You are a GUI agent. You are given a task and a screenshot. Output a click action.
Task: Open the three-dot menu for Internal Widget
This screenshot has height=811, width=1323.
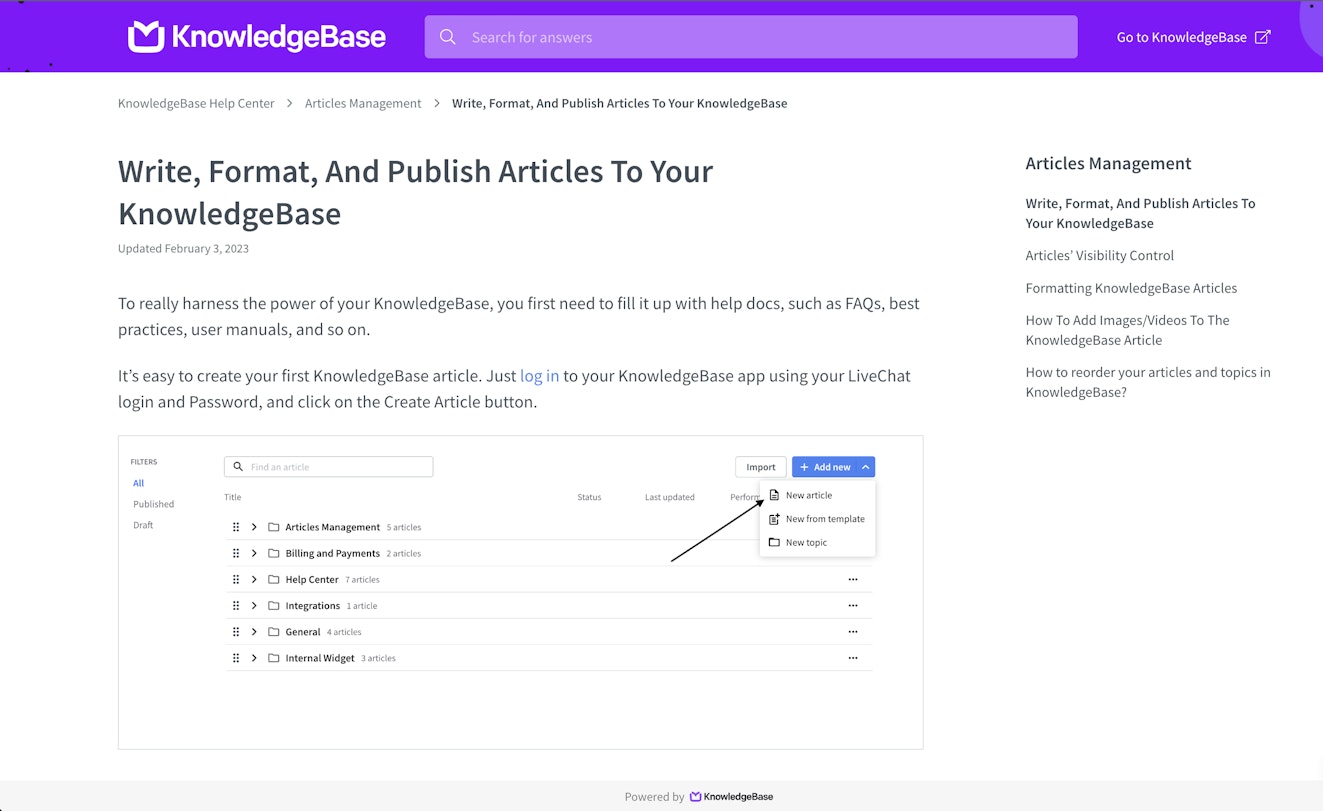[853, 658]
